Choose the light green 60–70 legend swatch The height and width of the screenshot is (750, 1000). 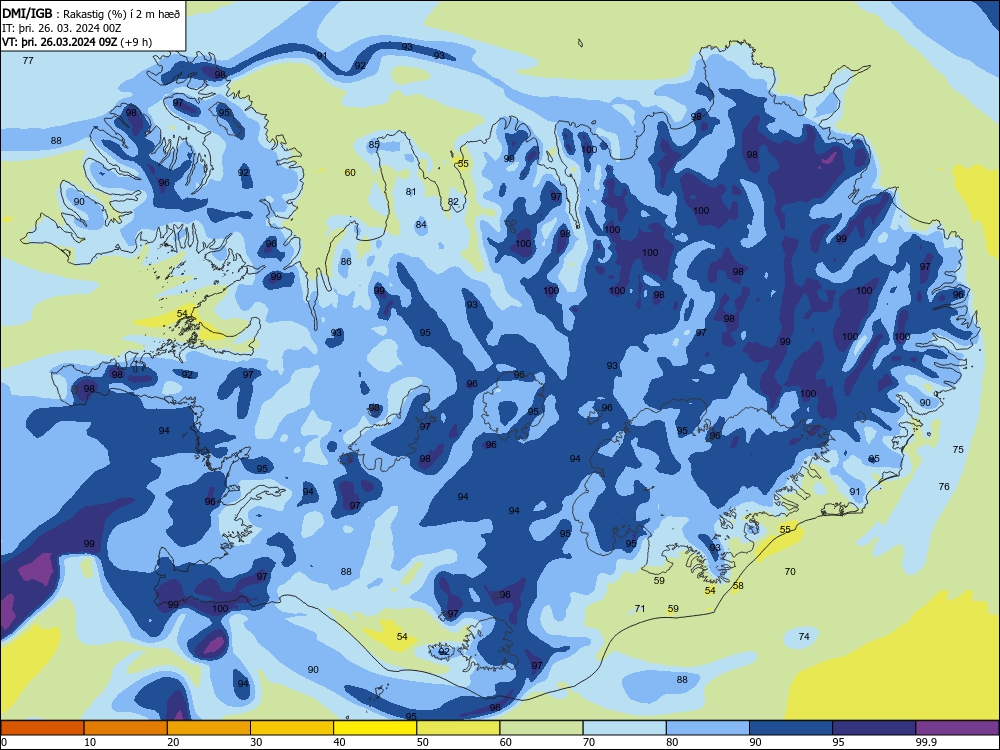pos(541,728)
